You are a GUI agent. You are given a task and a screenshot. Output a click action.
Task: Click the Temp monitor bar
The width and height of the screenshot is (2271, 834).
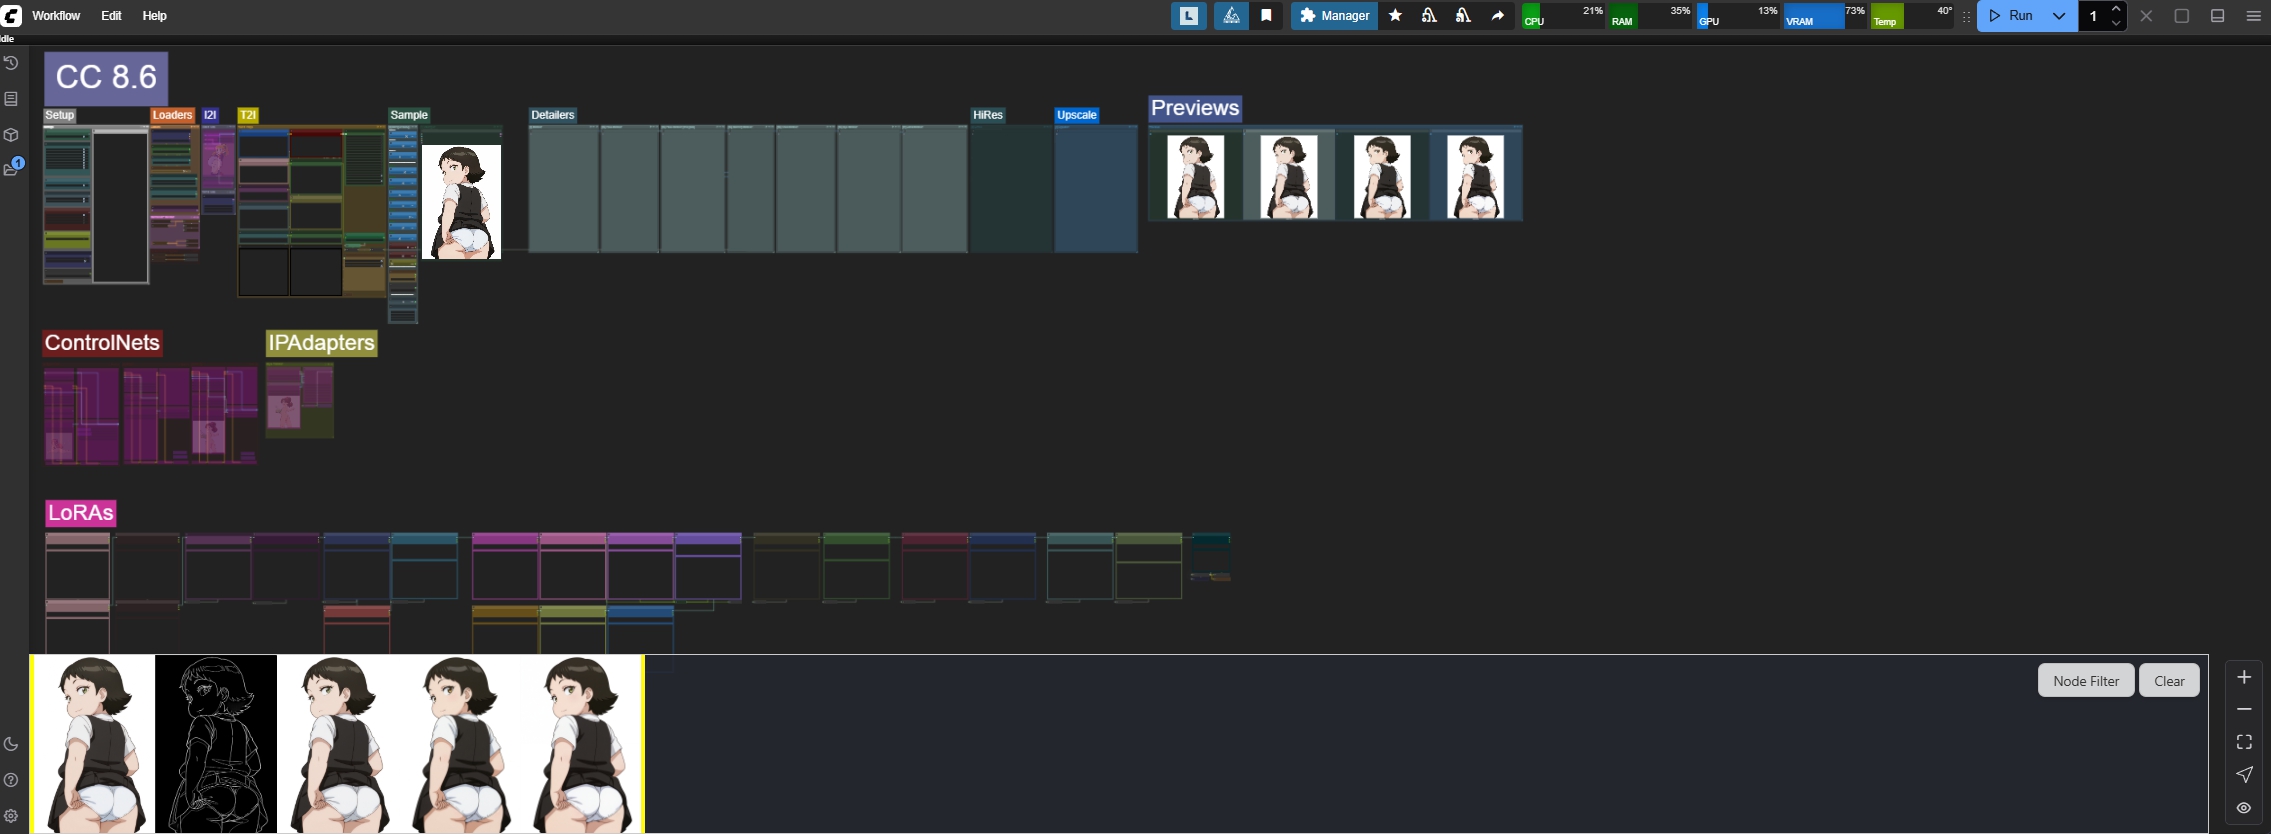1912,16
